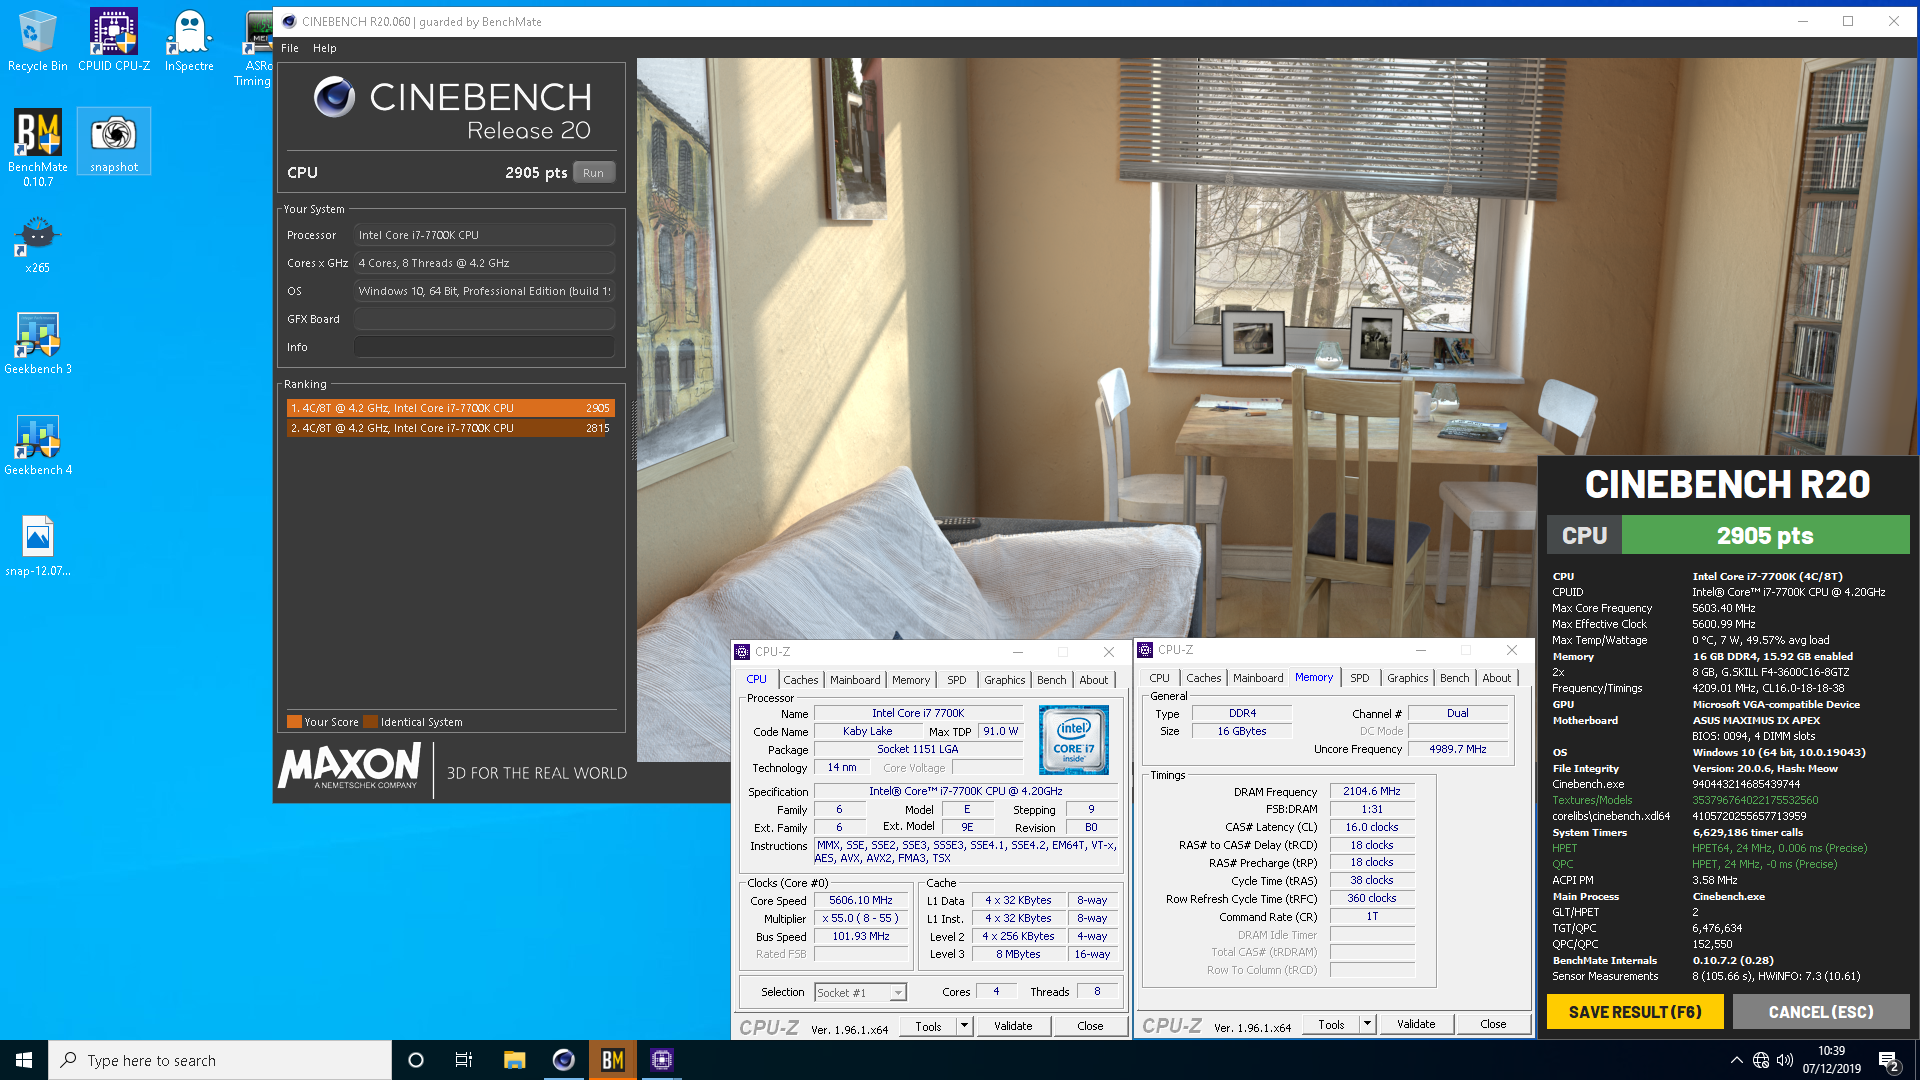This screenshot has width=1920, height=1080.
Task: Open the Geekbench 4 desktop shortcut
Action: pos(38,445)
